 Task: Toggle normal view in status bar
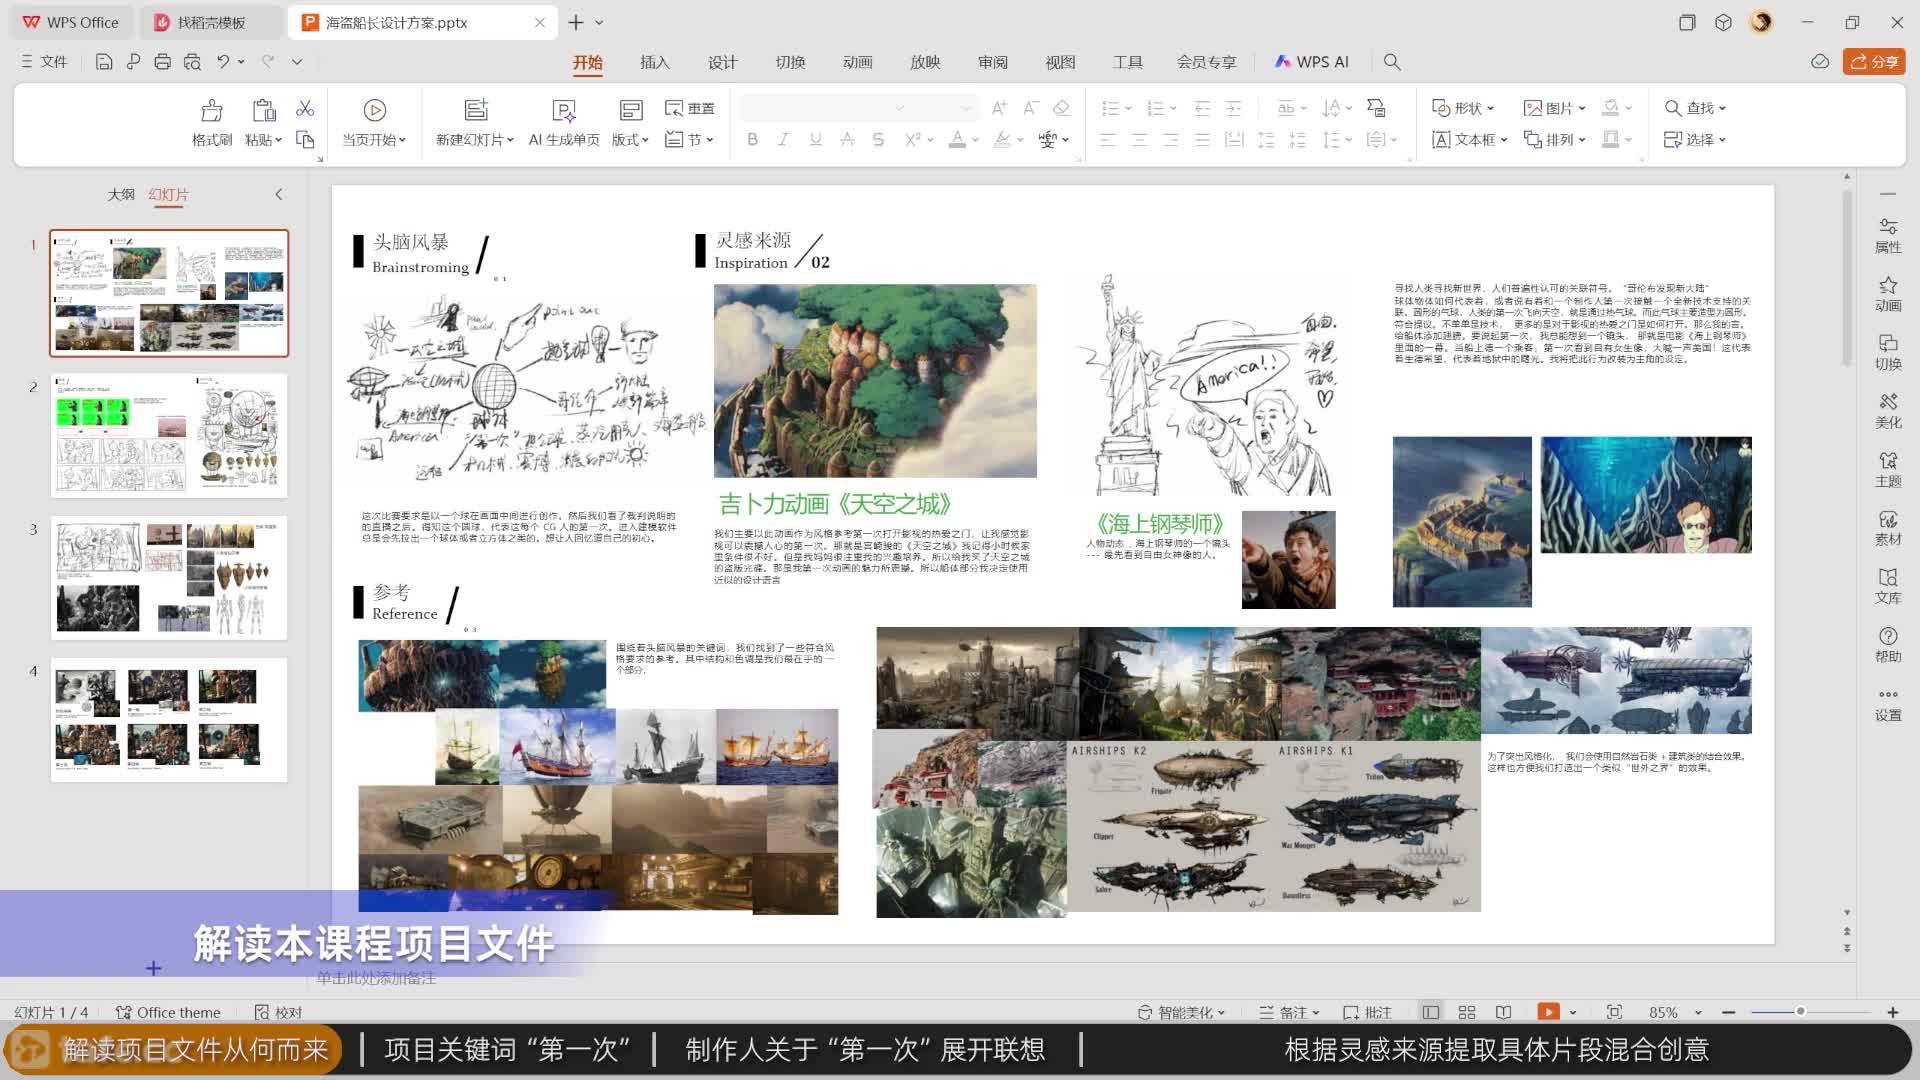(1431, 1012)
